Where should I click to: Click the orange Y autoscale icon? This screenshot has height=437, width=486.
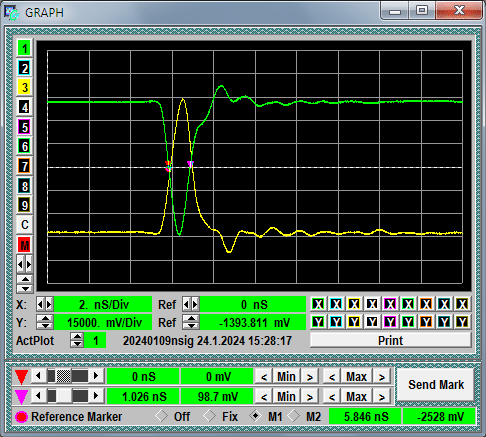click(x=426, y=322)
